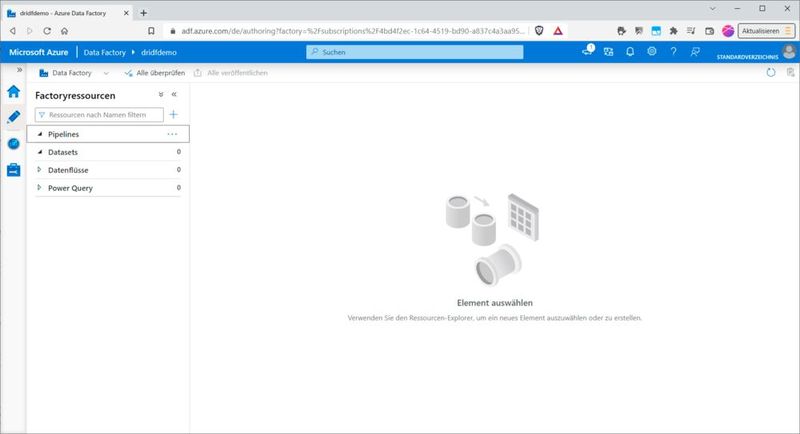Click Alle veröffentlichen publish button
This screenshot has width=800, height=434.
click(x=231, y=73)
